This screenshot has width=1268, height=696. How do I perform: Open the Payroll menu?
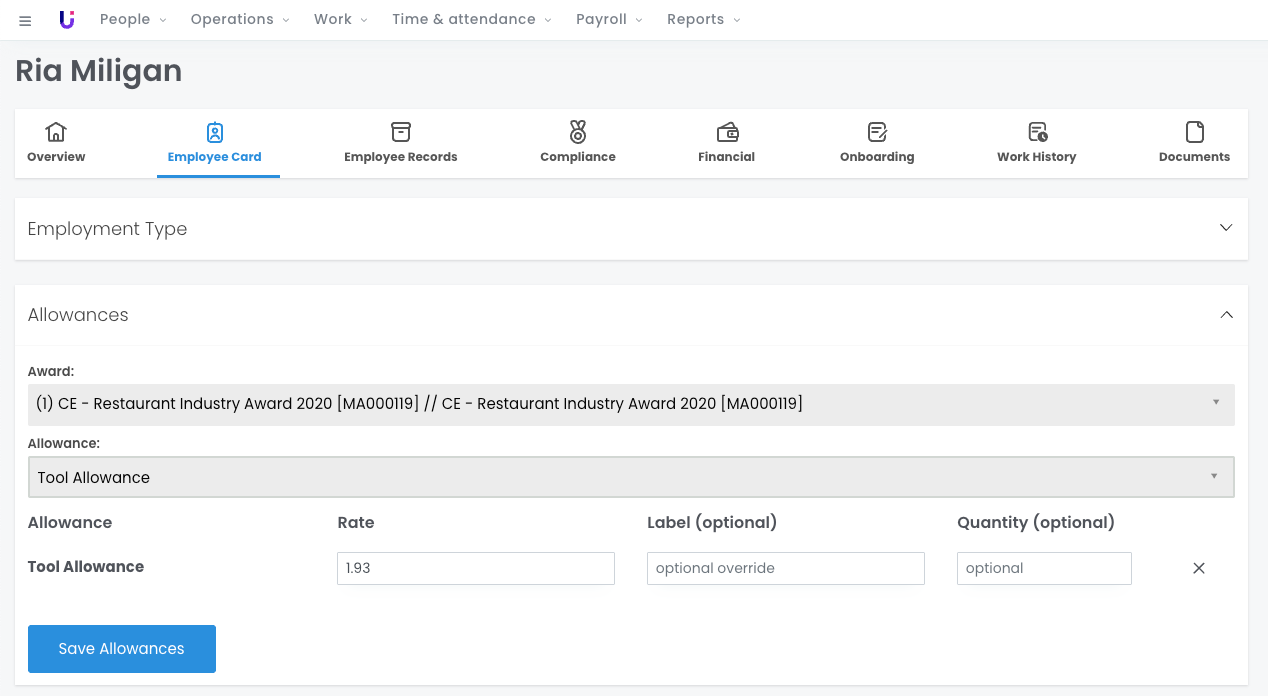point(609,20)
